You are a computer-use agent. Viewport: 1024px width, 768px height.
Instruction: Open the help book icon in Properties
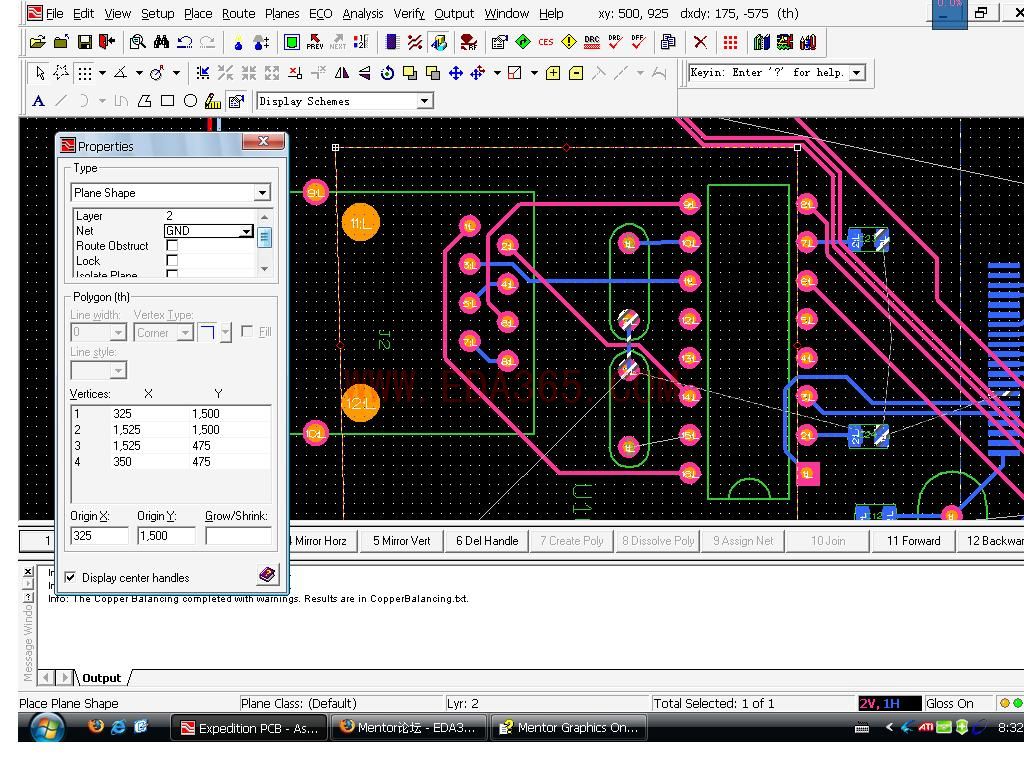tap(266, 575)
